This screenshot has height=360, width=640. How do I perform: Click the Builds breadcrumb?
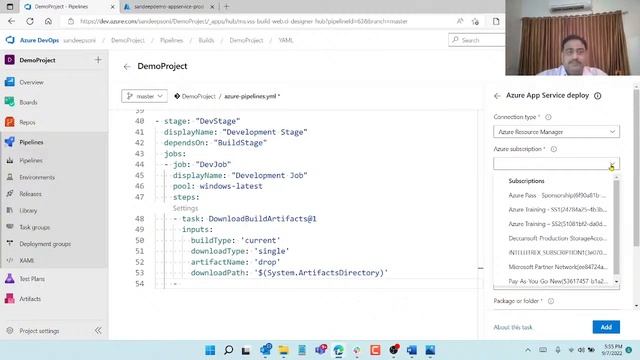click(206, 40)
